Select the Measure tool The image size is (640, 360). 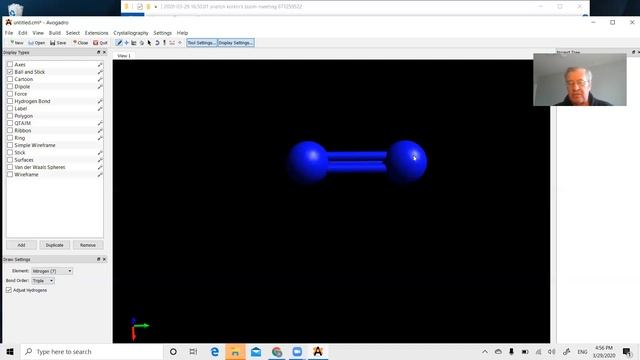tap(172, 43)
